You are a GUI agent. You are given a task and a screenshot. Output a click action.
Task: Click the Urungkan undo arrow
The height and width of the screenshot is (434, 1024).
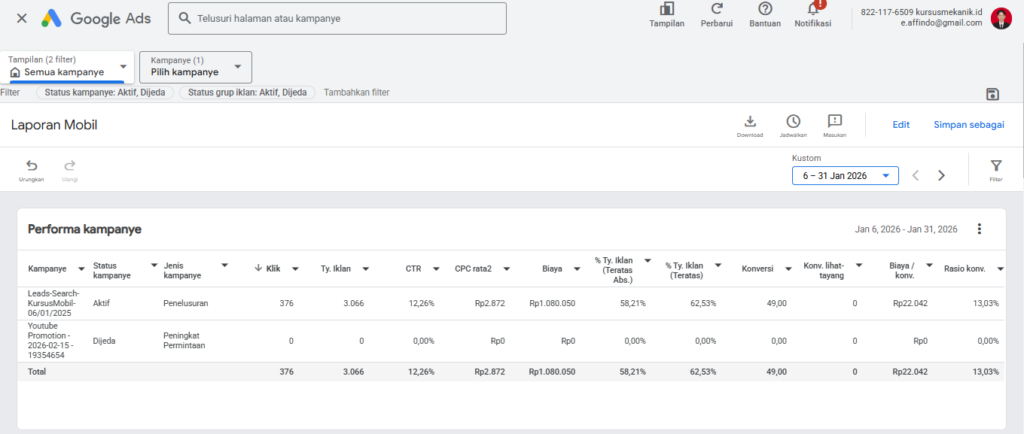pos(31,167)
